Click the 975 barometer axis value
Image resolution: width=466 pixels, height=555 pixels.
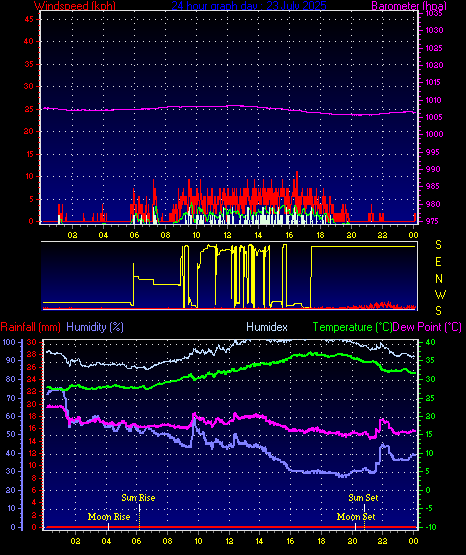pos(433,221)
